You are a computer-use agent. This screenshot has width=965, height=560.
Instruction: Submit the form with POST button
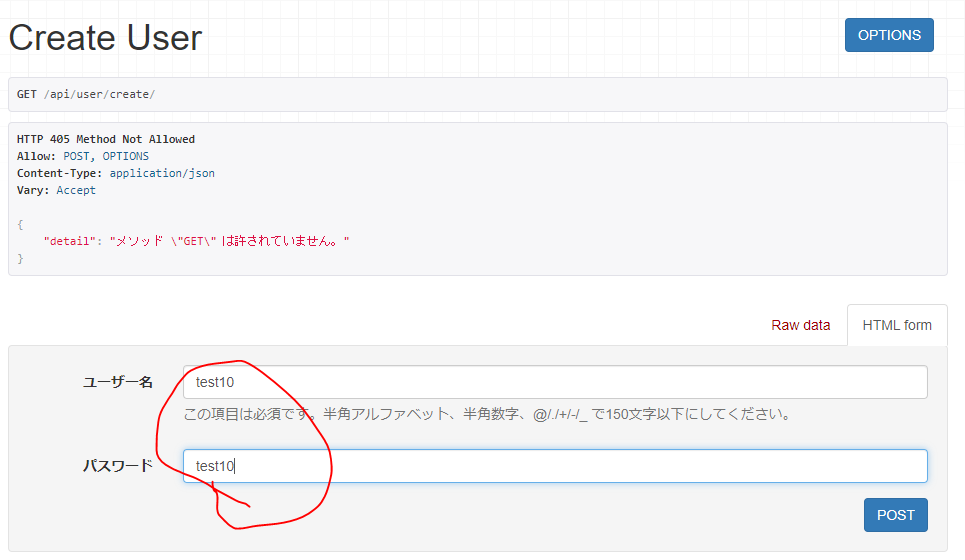click(x=895, y=515)
